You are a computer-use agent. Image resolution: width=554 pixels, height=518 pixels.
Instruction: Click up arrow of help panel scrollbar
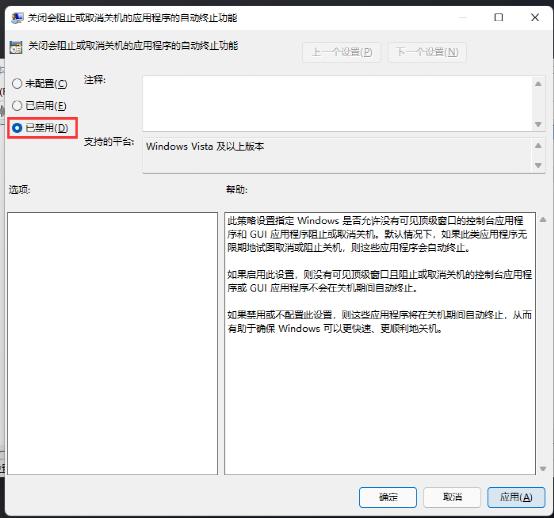(543, 220)
